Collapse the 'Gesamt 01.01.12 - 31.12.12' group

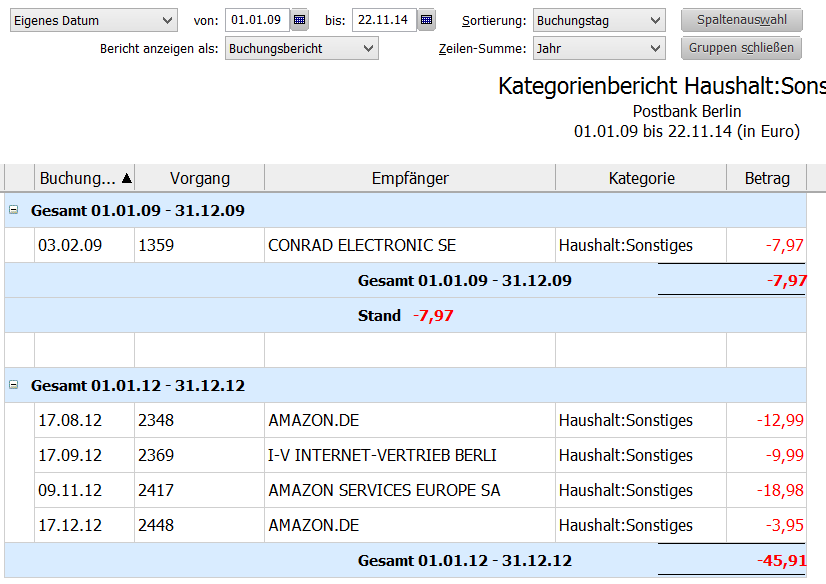pyautogui.click(x=13, y=386)
